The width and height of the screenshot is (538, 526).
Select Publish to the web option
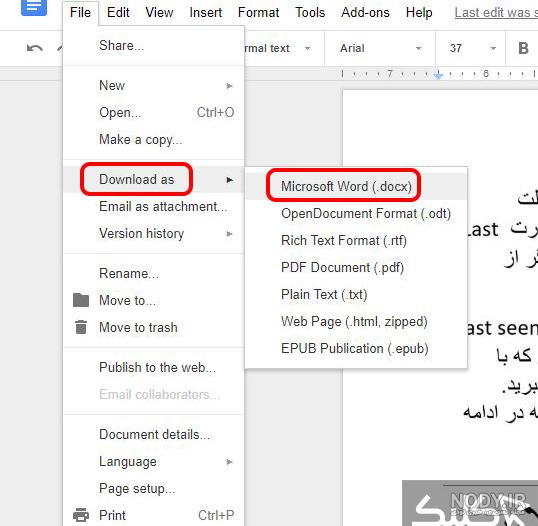[157, 367]
